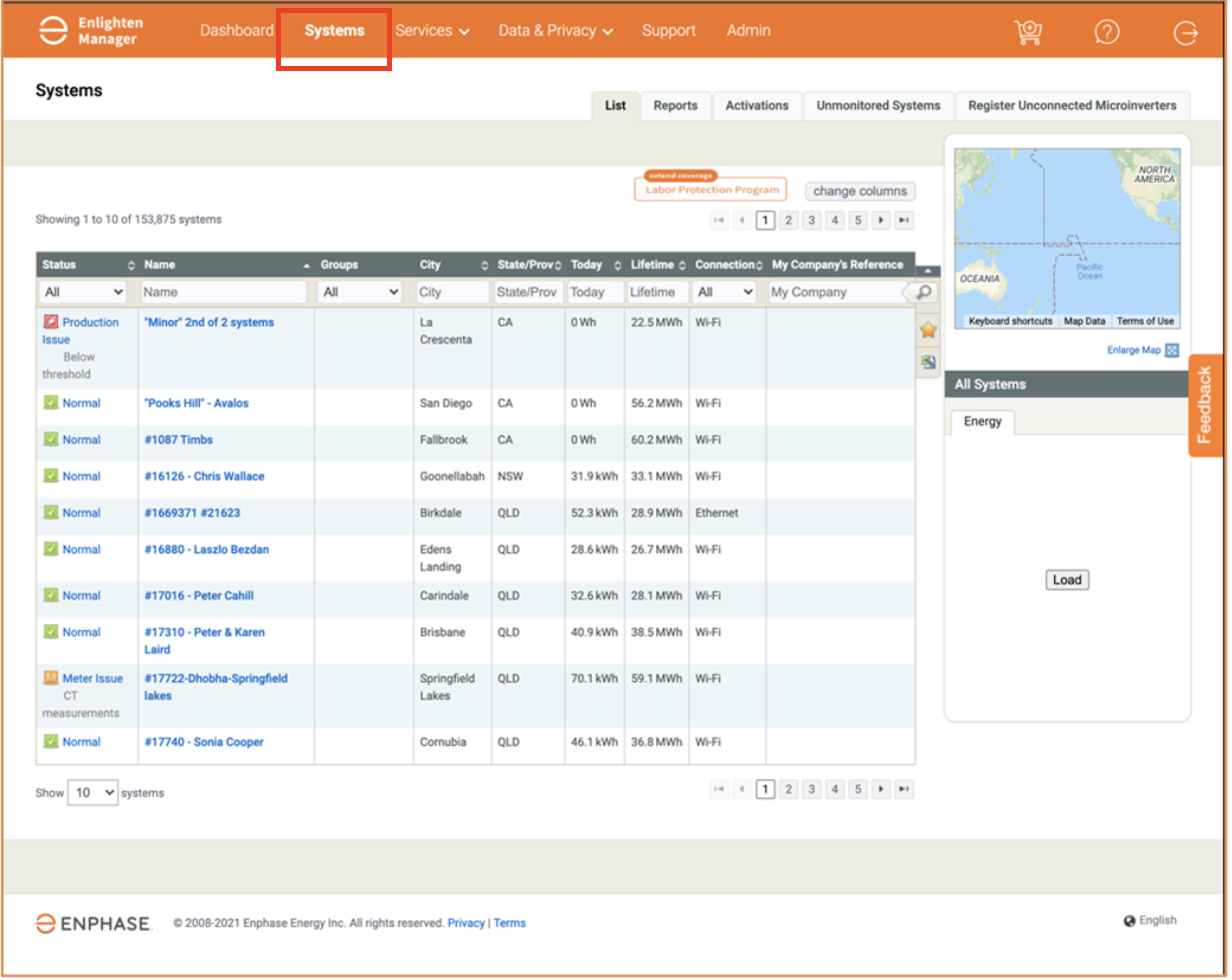Open the Services menu

coord(432,31)
